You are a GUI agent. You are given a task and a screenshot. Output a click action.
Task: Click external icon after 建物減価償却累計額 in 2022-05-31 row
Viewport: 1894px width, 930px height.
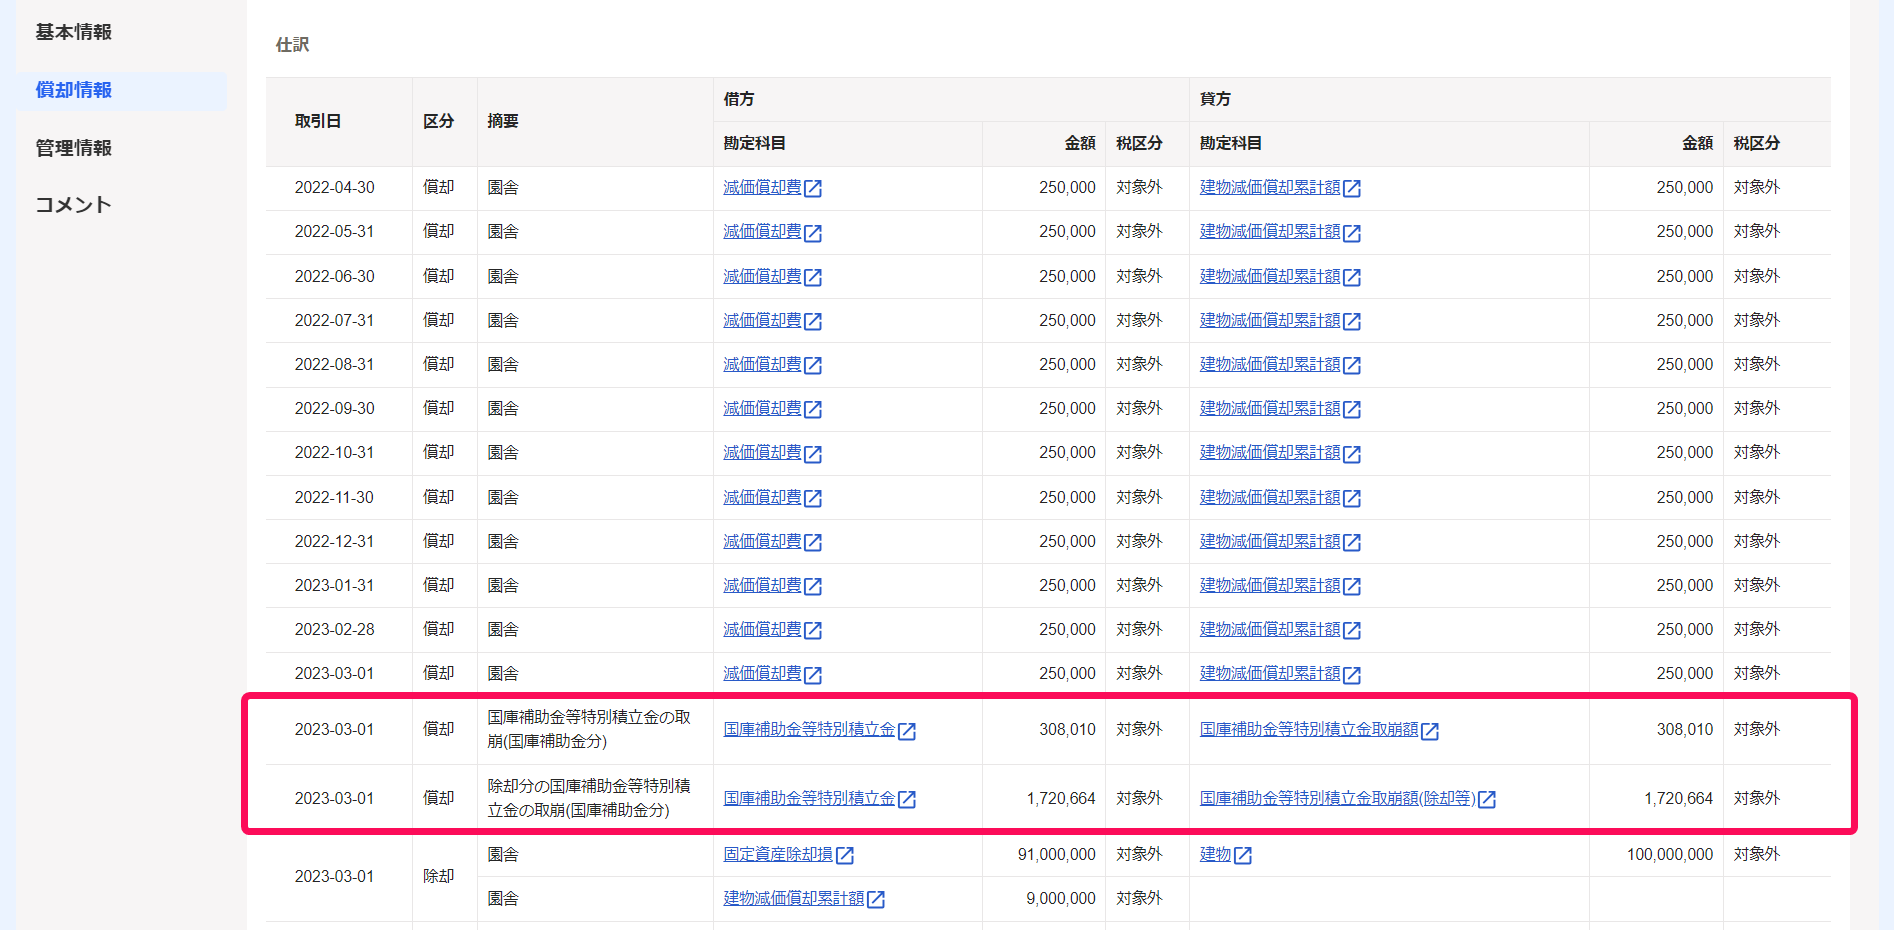coord(1352,233)
